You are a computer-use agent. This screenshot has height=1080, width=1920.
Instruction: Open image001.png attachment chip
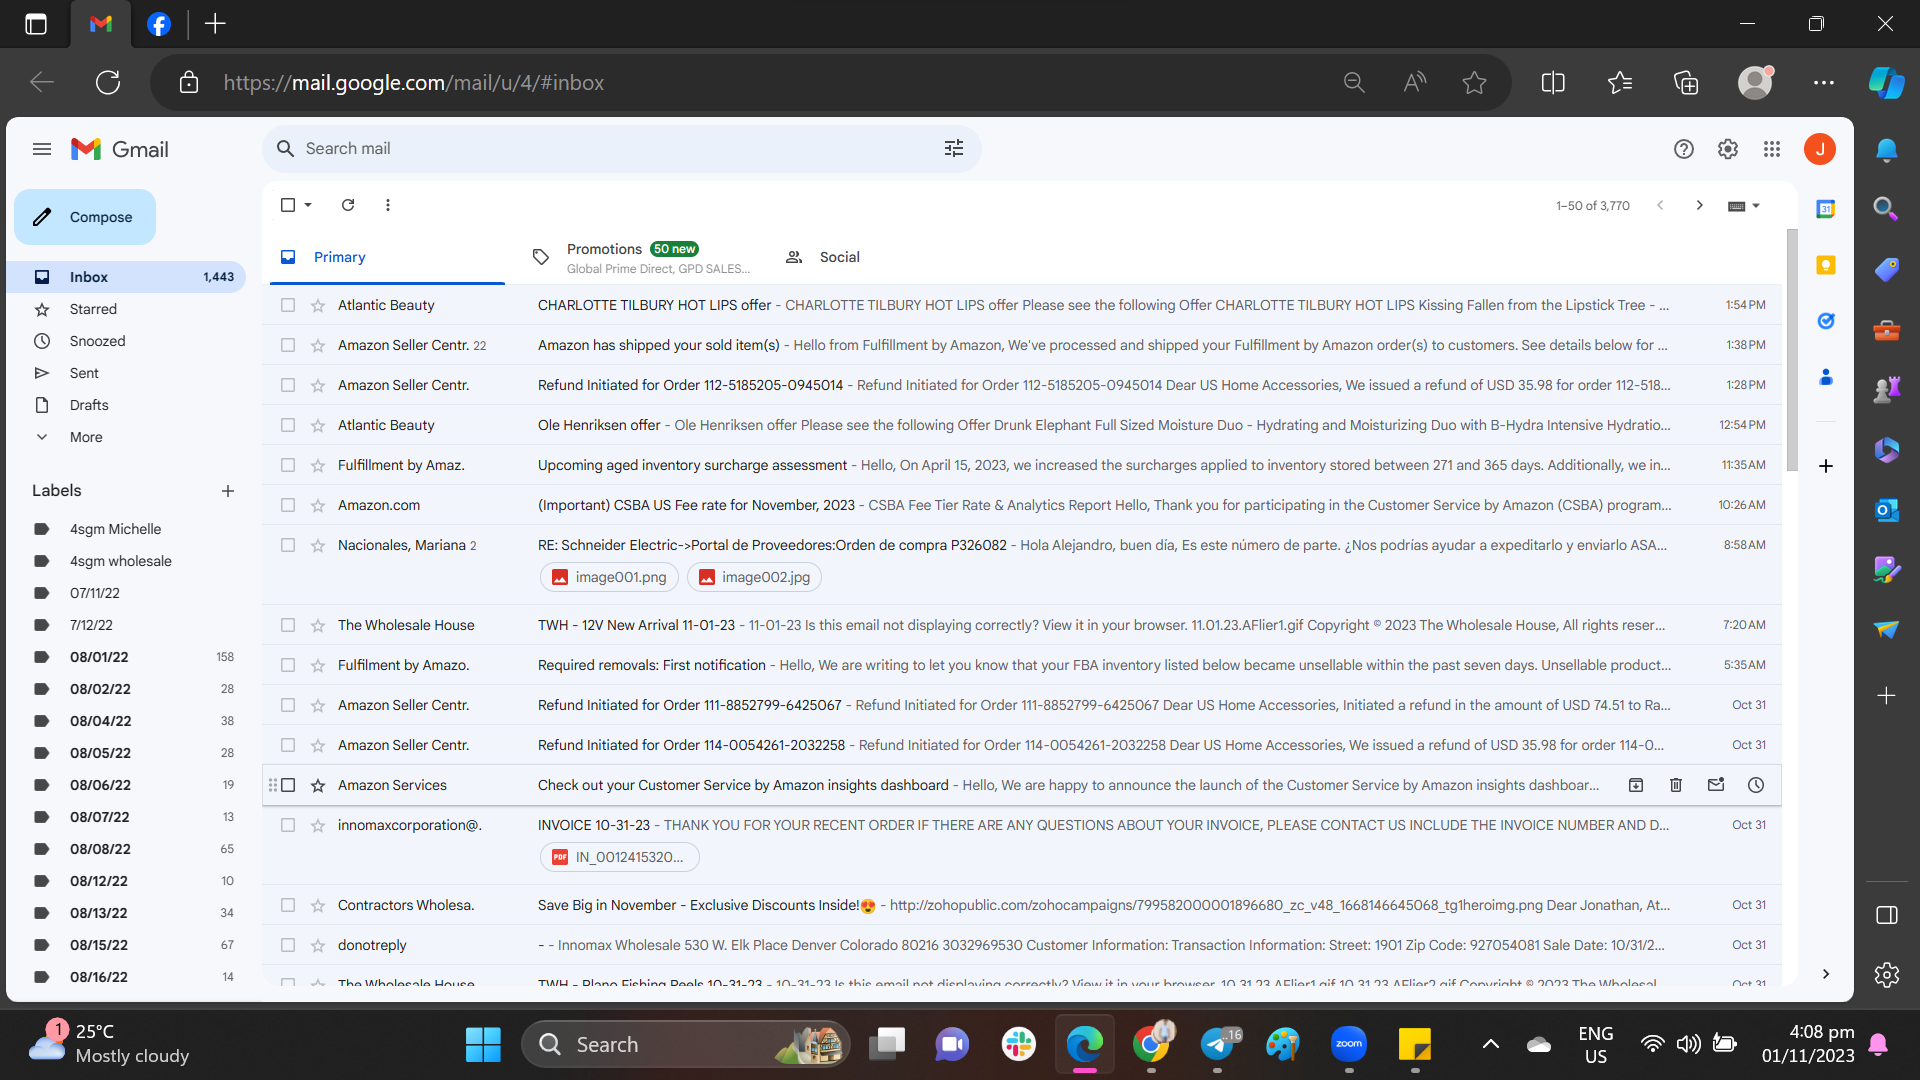pos(609,577)
